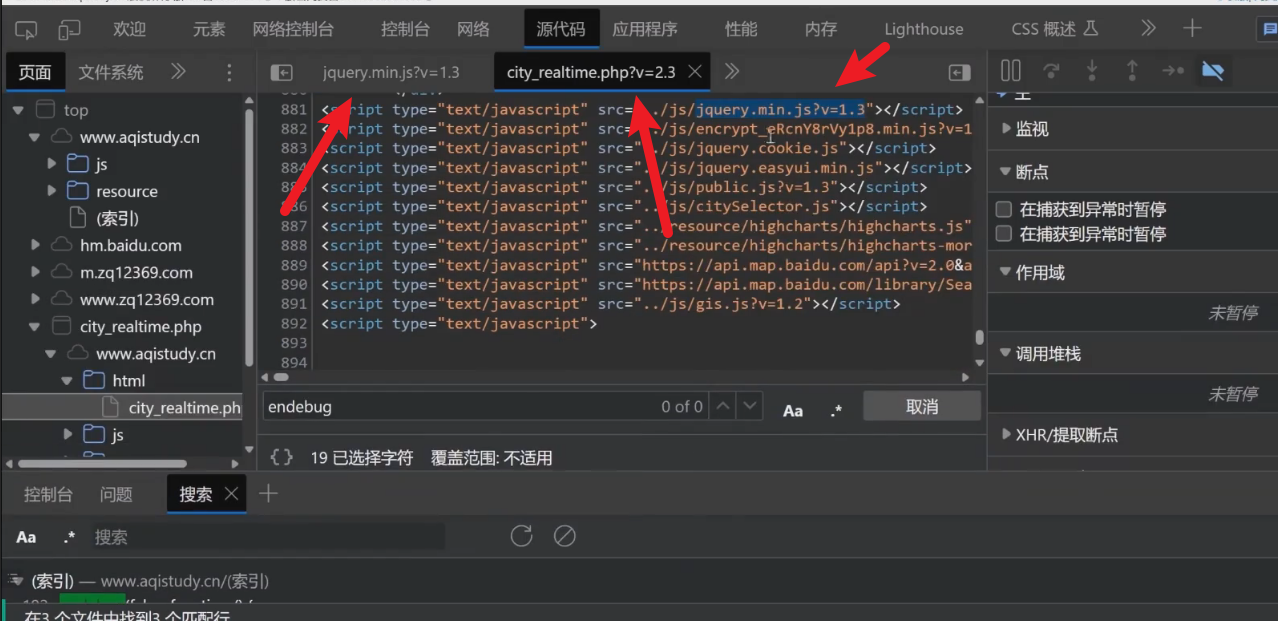Expand the 监视 watch section
Viewport: 1278px width, 621px height.
[1031, 129]
